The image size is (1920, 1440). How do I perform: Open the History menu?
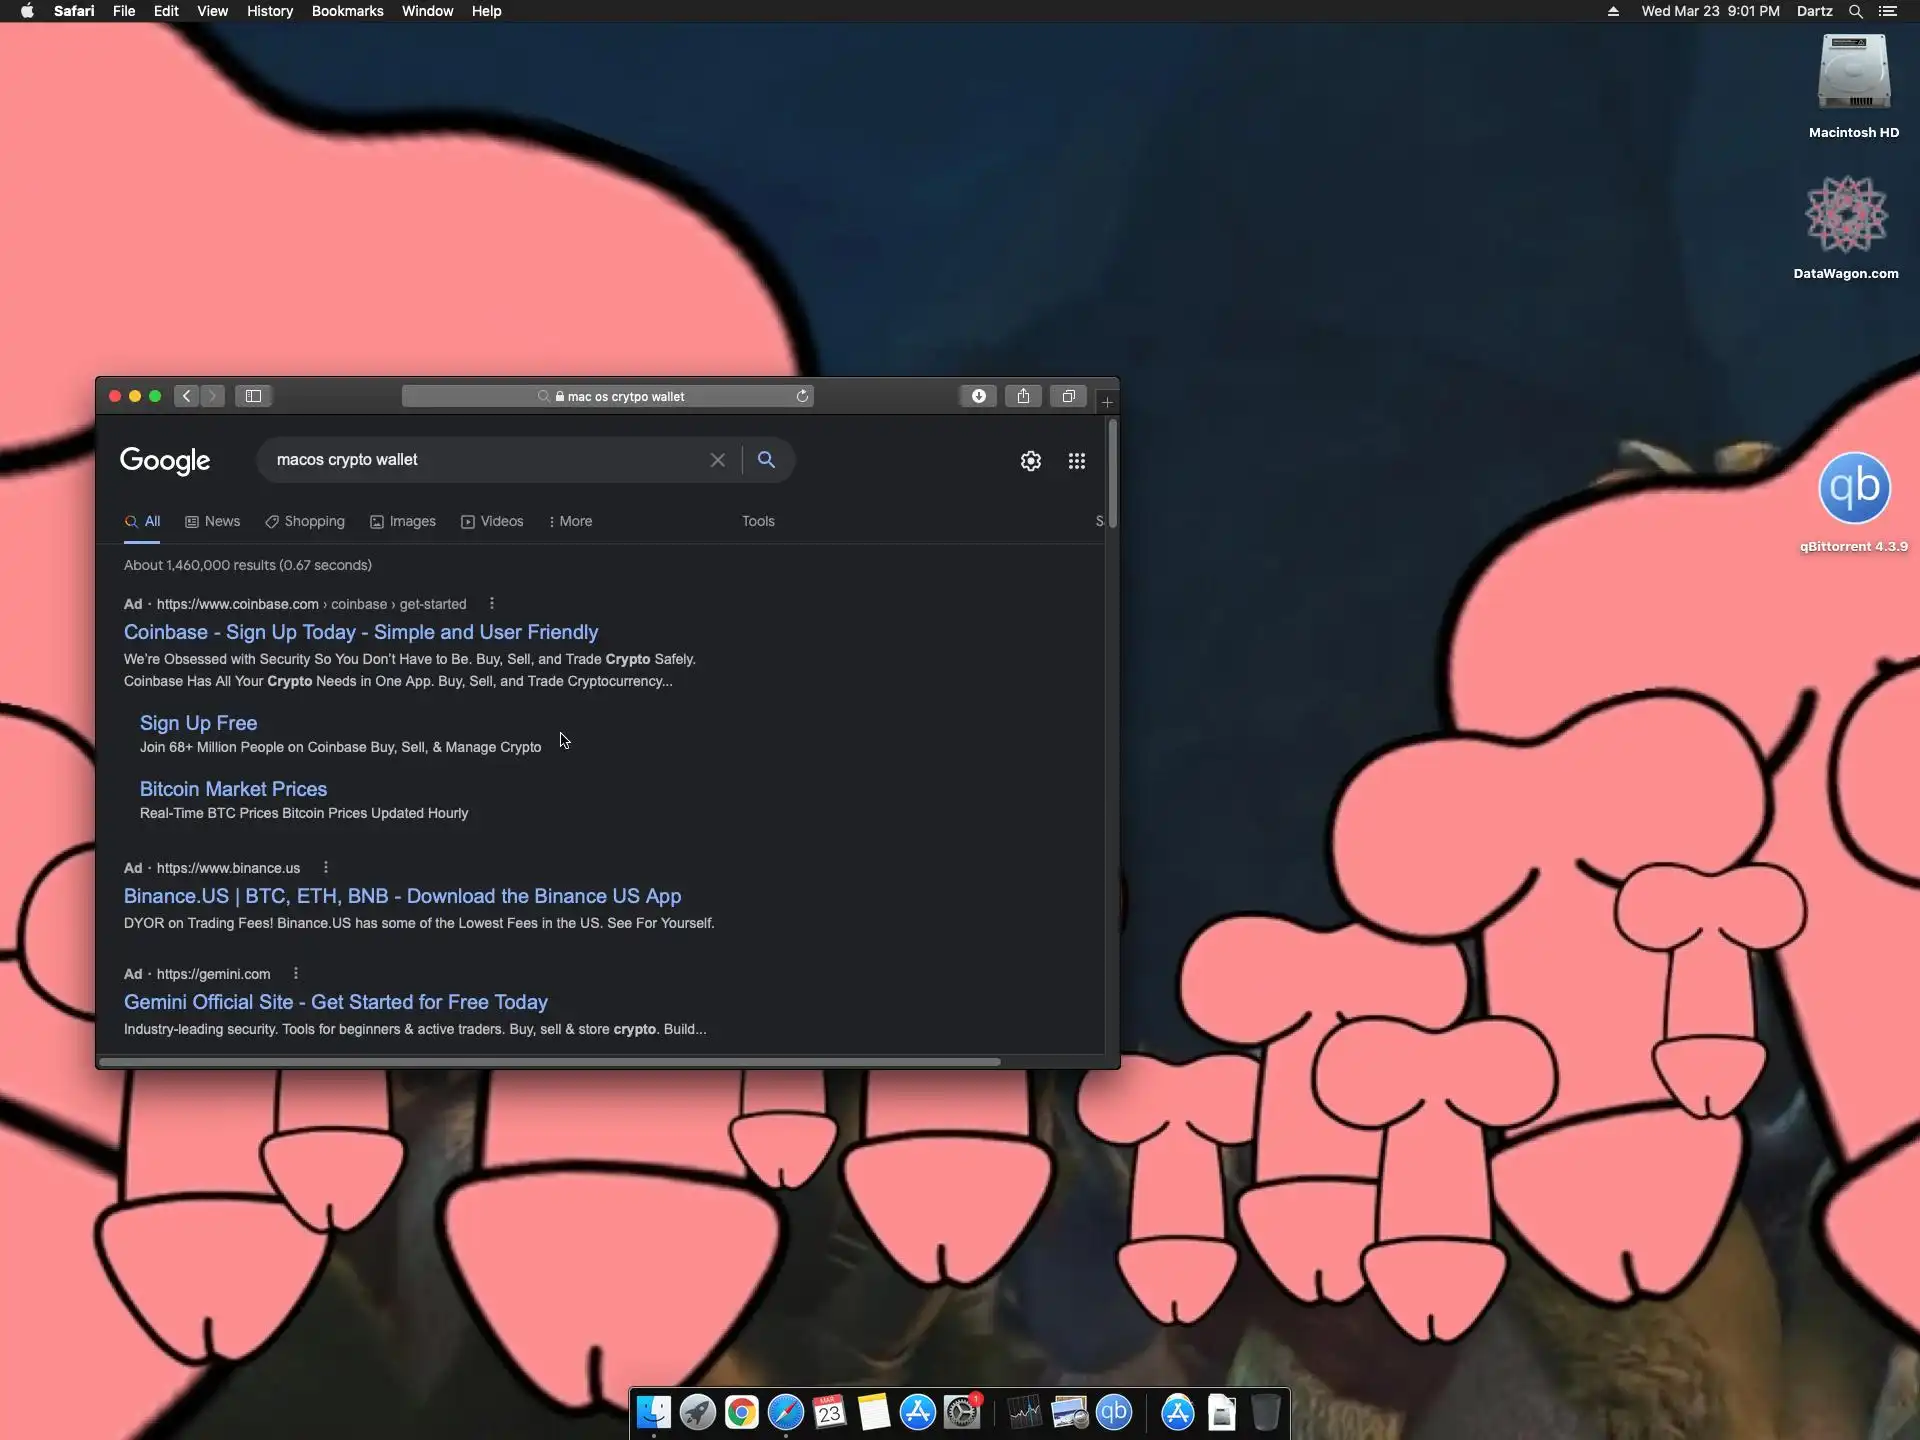pyautogui.click(x=269, y=11)
